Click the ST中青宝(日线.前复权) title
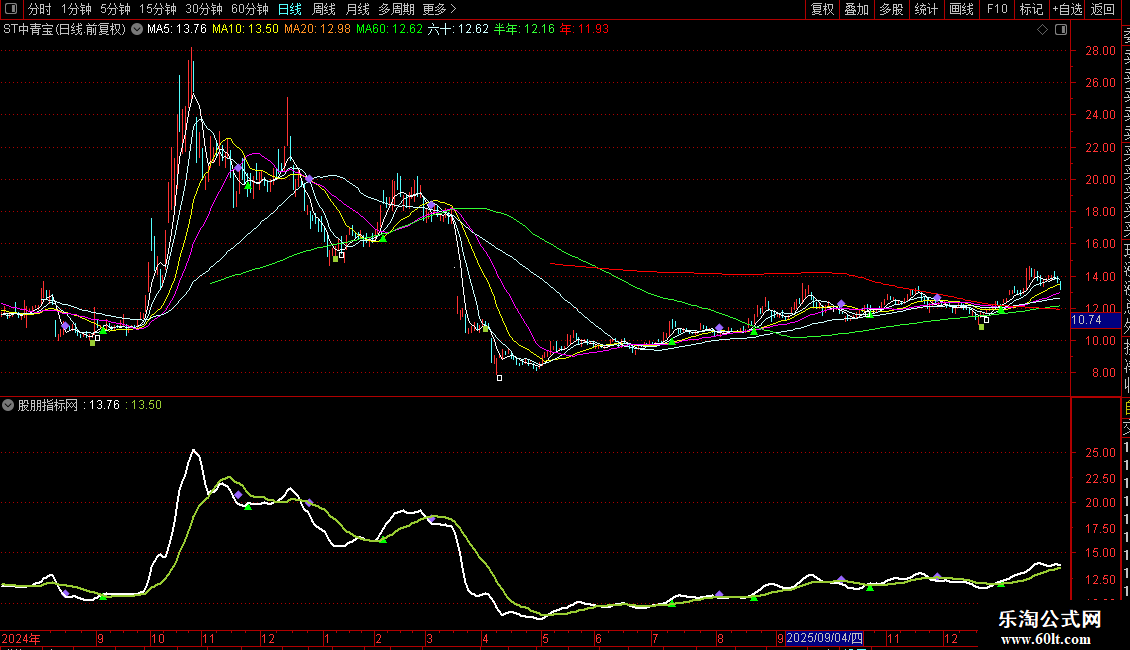This screenshot has width=1130, height=650. coord(65,30)
